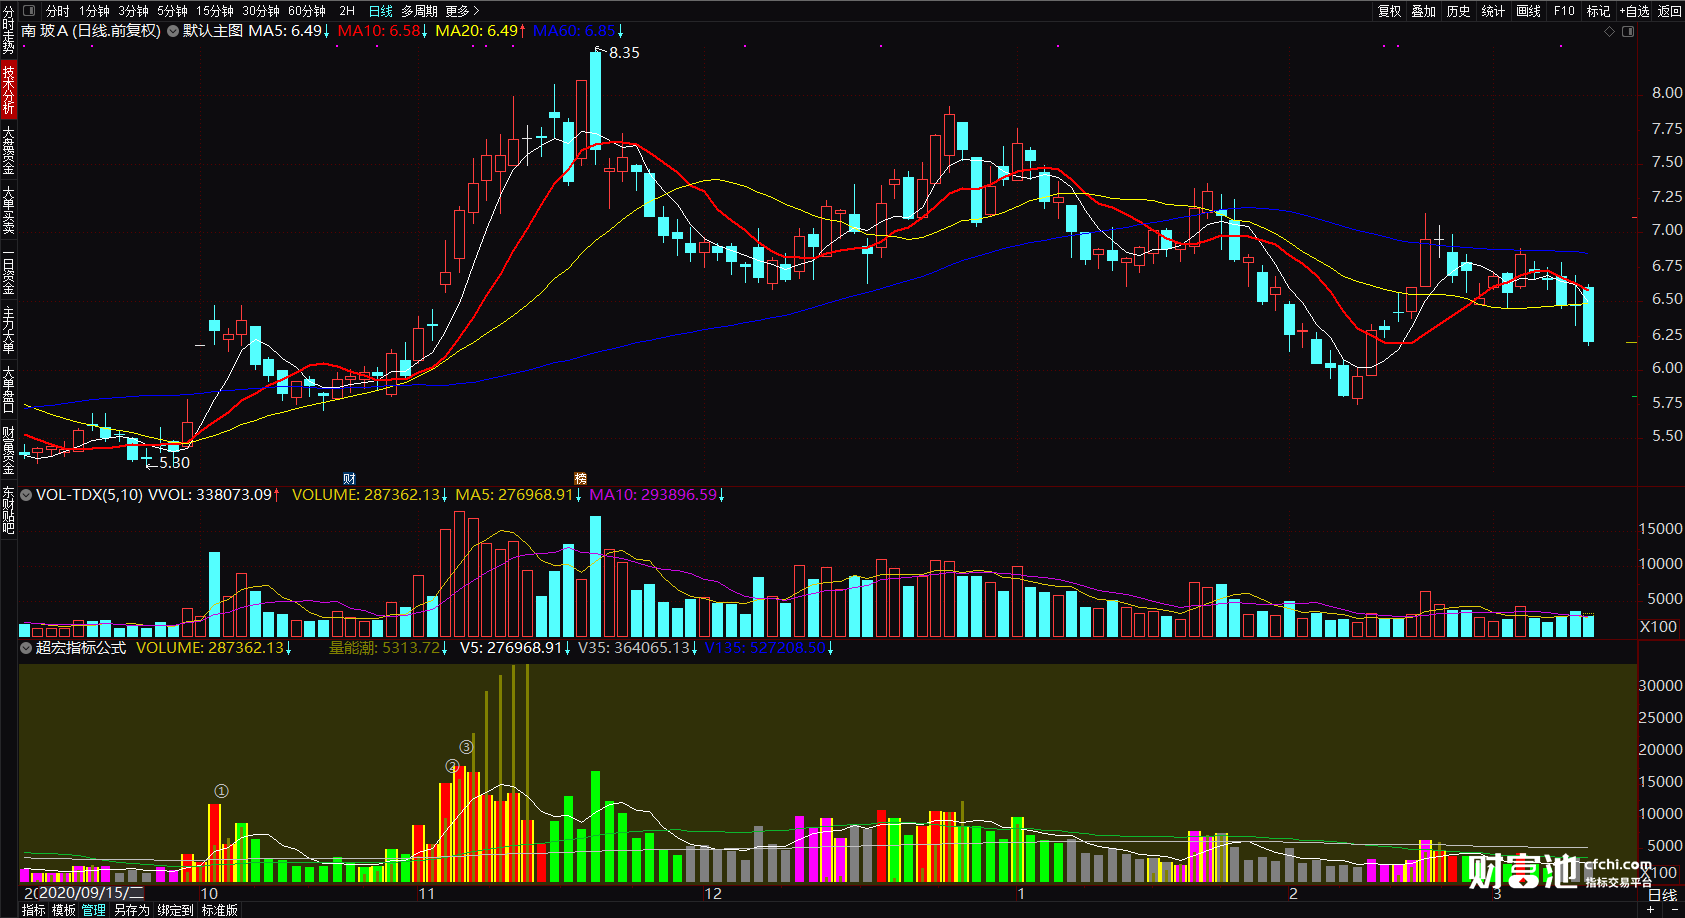Viewport: 1685px width, 918px height.
Task: Click MA60: 6.85 indicator label
Action: point(577,31)
